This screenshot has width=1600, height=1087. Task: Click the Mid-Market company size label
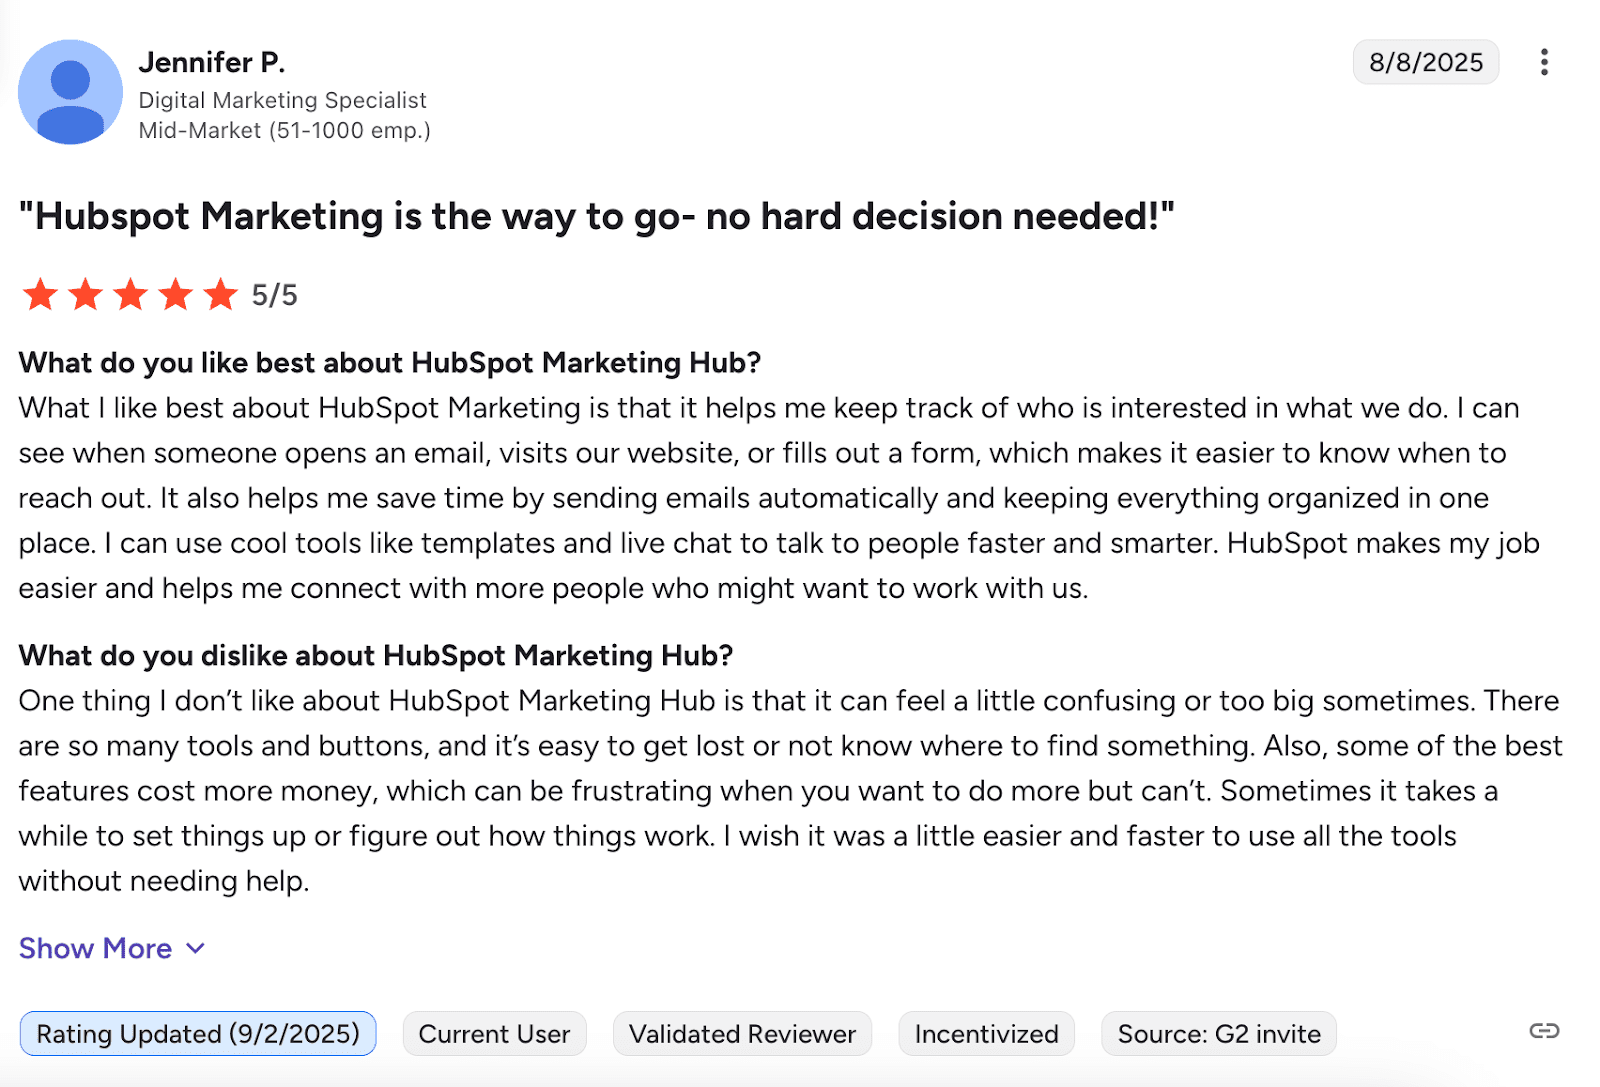point(284,130)
